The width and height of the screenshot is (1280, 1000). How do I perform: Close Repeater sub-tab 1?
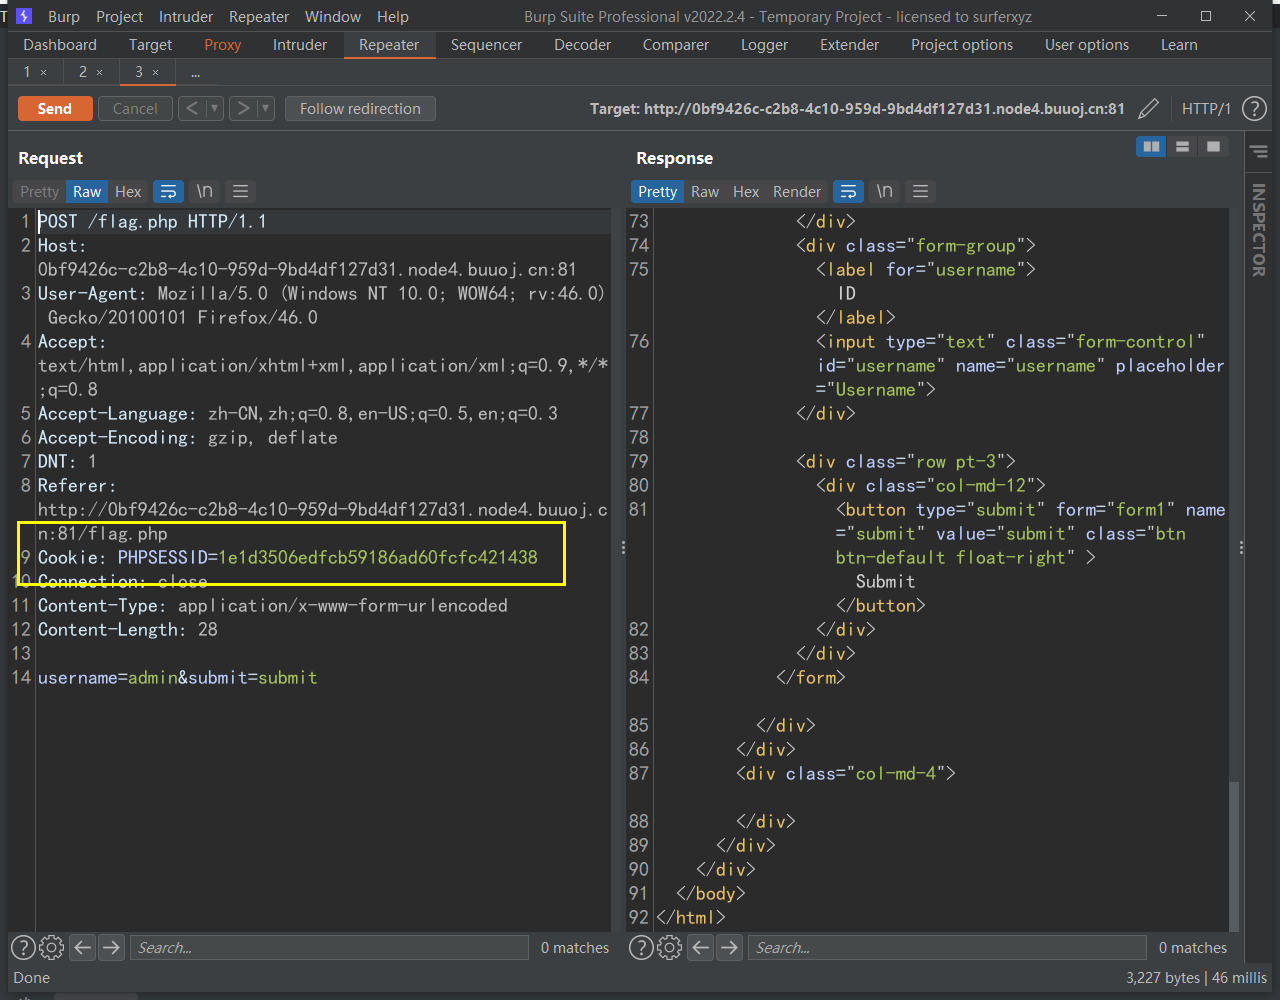(x=43, y=72)
